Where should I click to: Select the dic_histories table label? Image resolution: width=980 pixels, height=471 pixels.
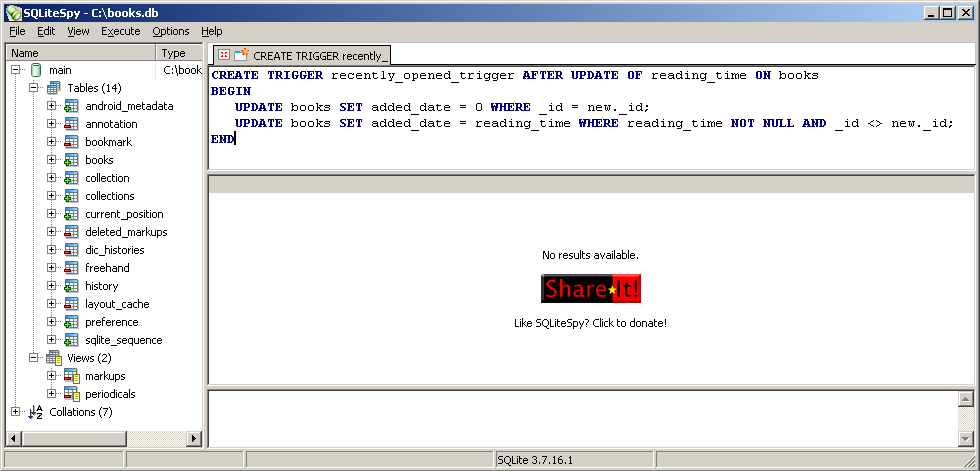point(115,250)
